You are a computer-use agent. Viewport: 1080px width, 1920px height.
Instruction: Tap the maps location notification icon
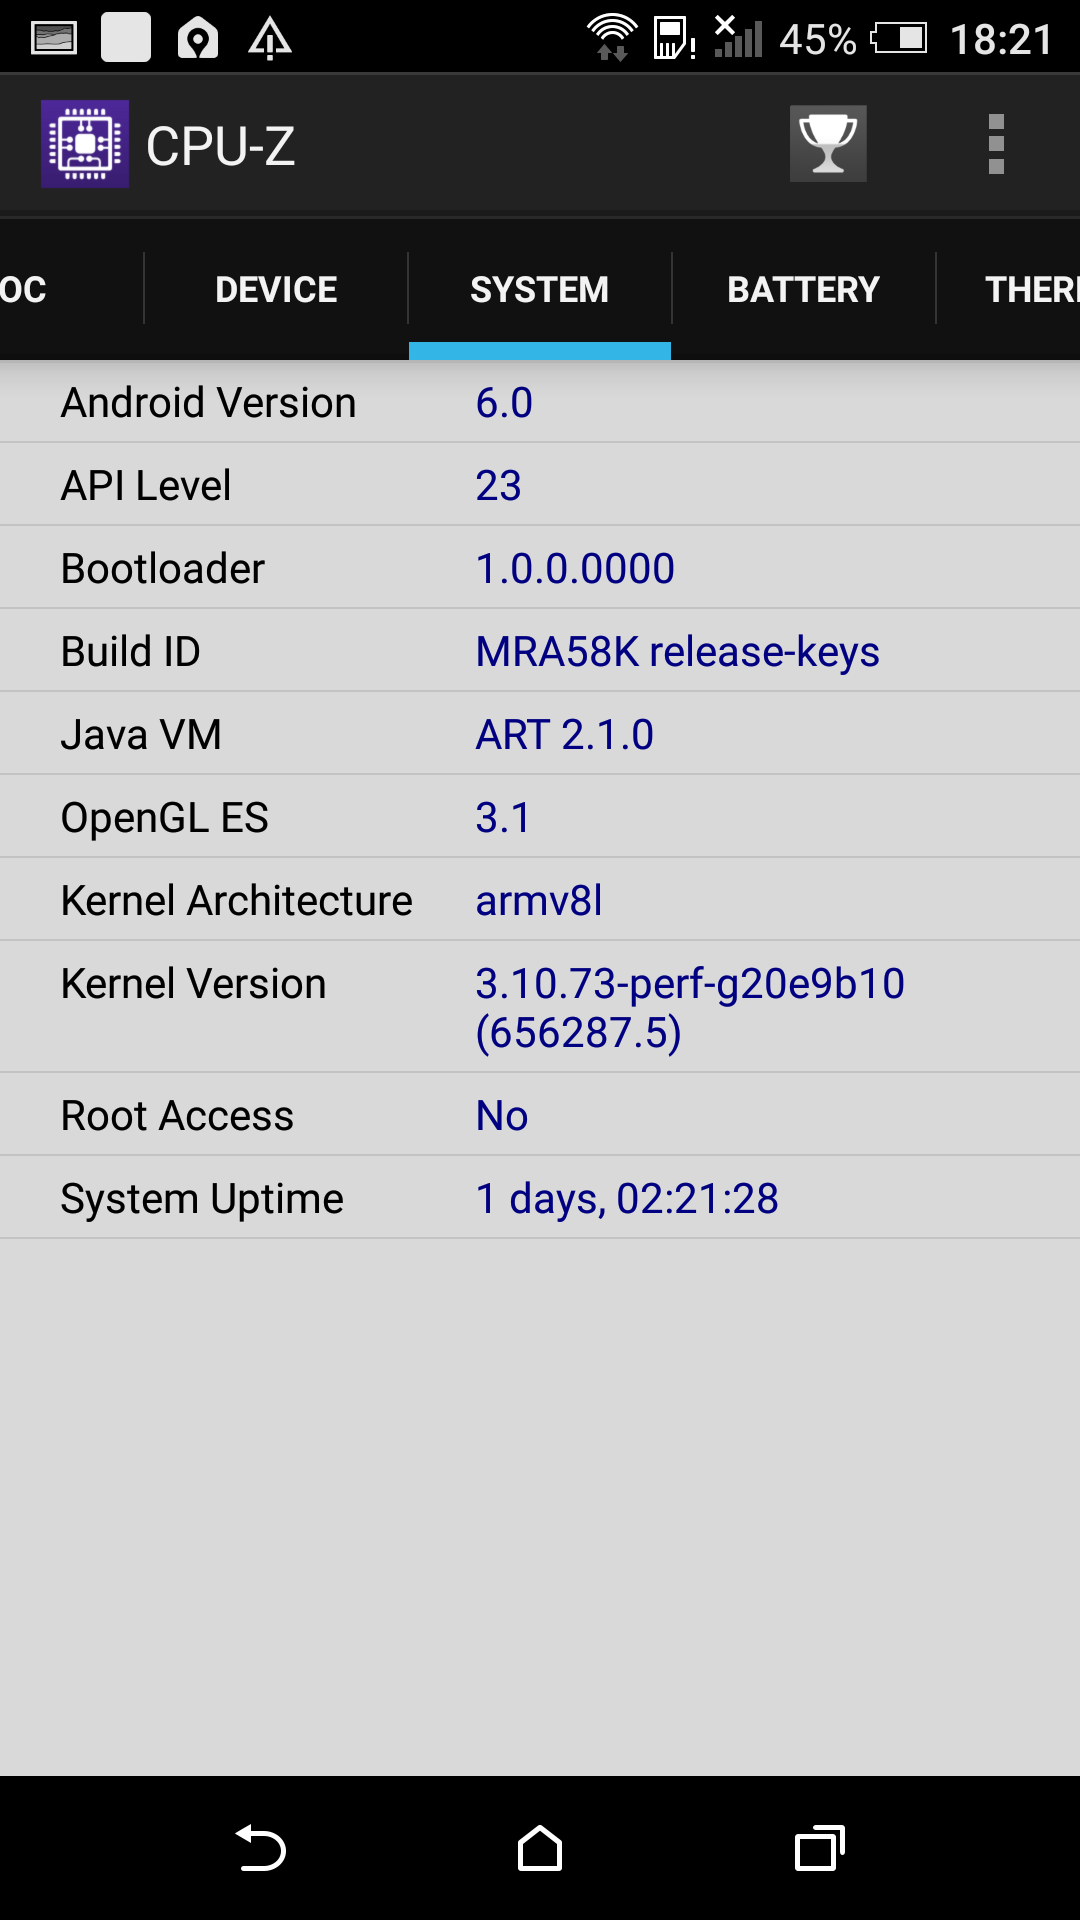(x=198, y=38)
